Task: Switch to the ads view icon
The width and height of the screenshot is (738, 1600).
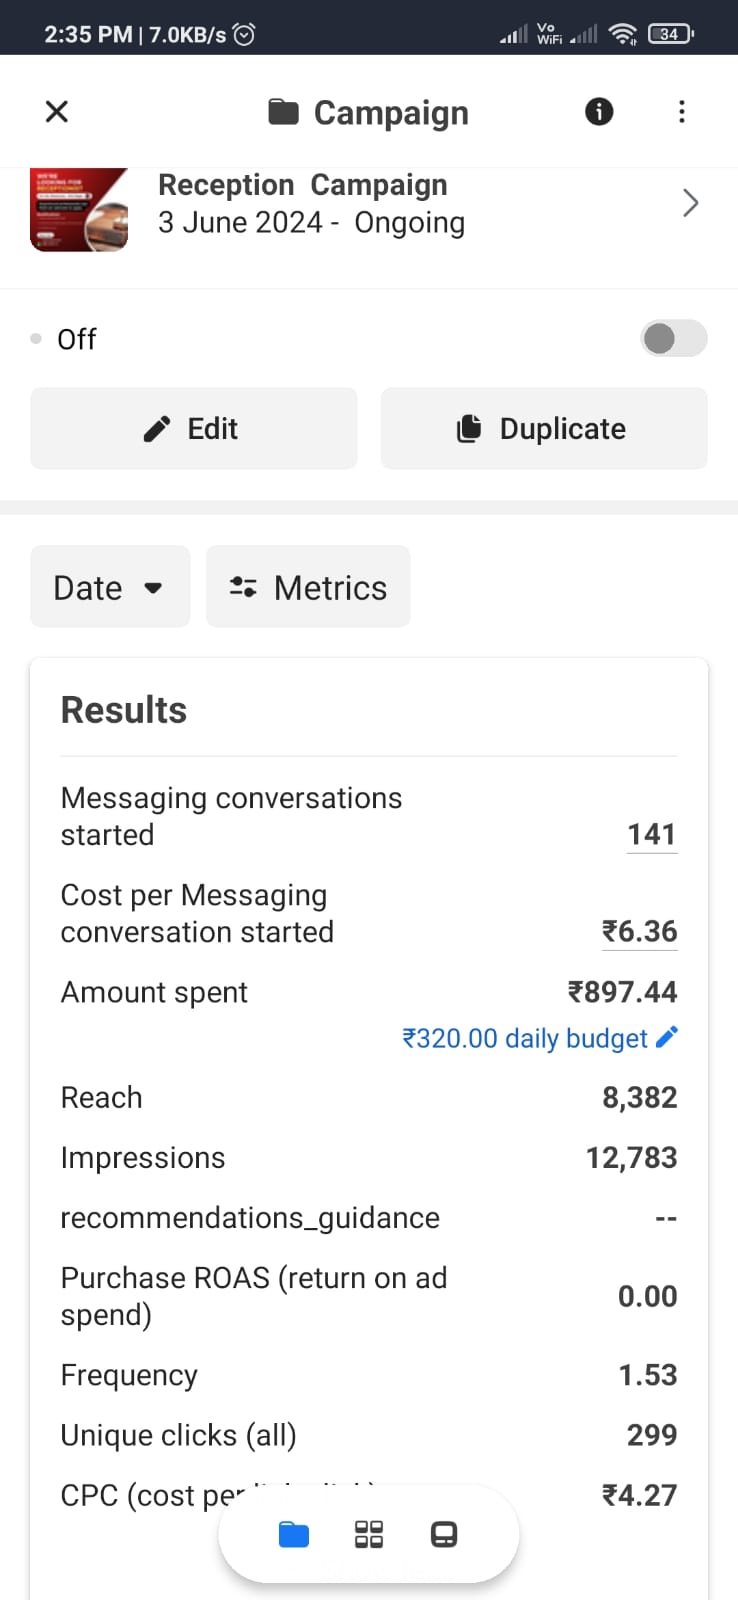Action: pyautogui.click(x=444, y=1534)
